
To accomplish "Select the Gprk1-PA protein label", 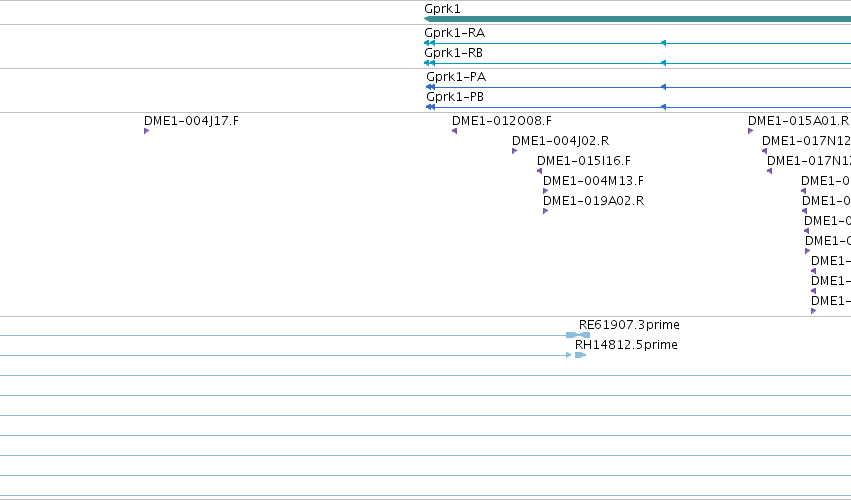I will (456, 77).
